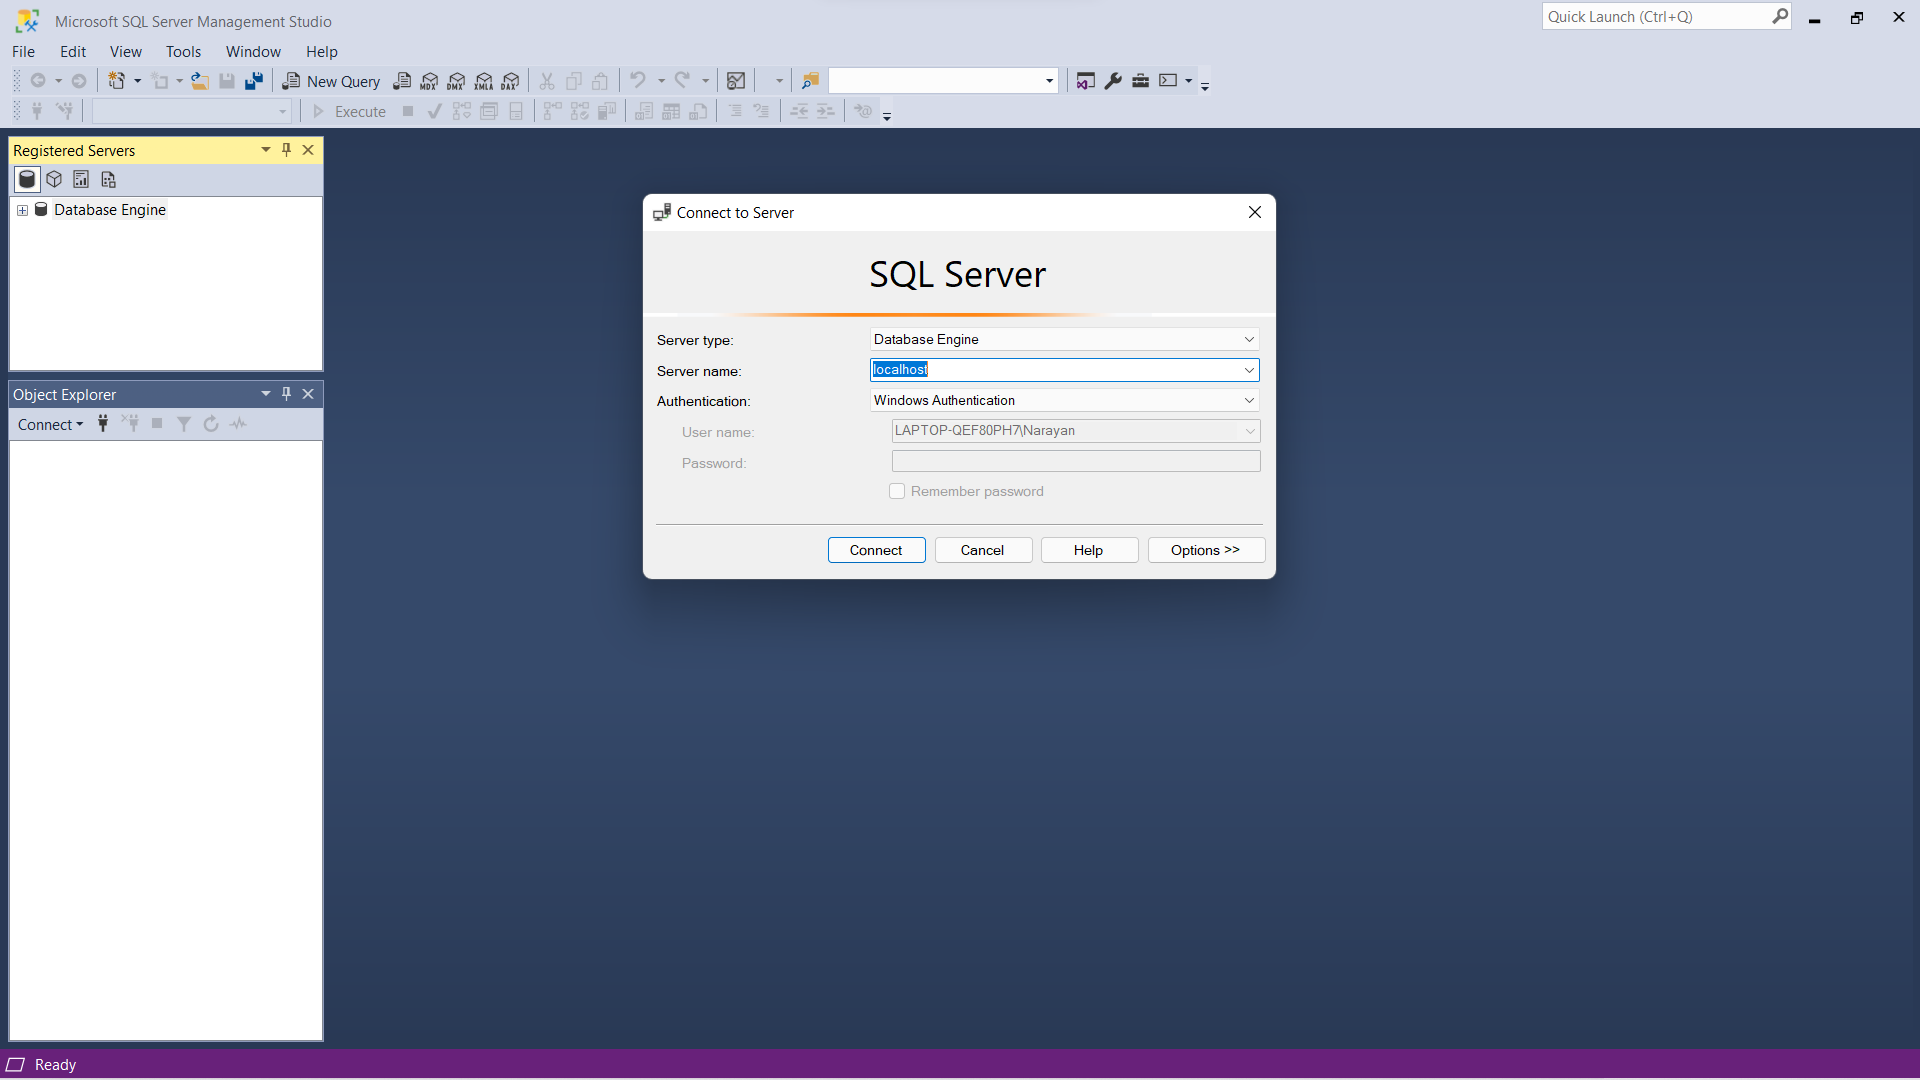1920x1080 pixels.
Task: Click the Find in Files icon
Action: [x=810, y=81]
